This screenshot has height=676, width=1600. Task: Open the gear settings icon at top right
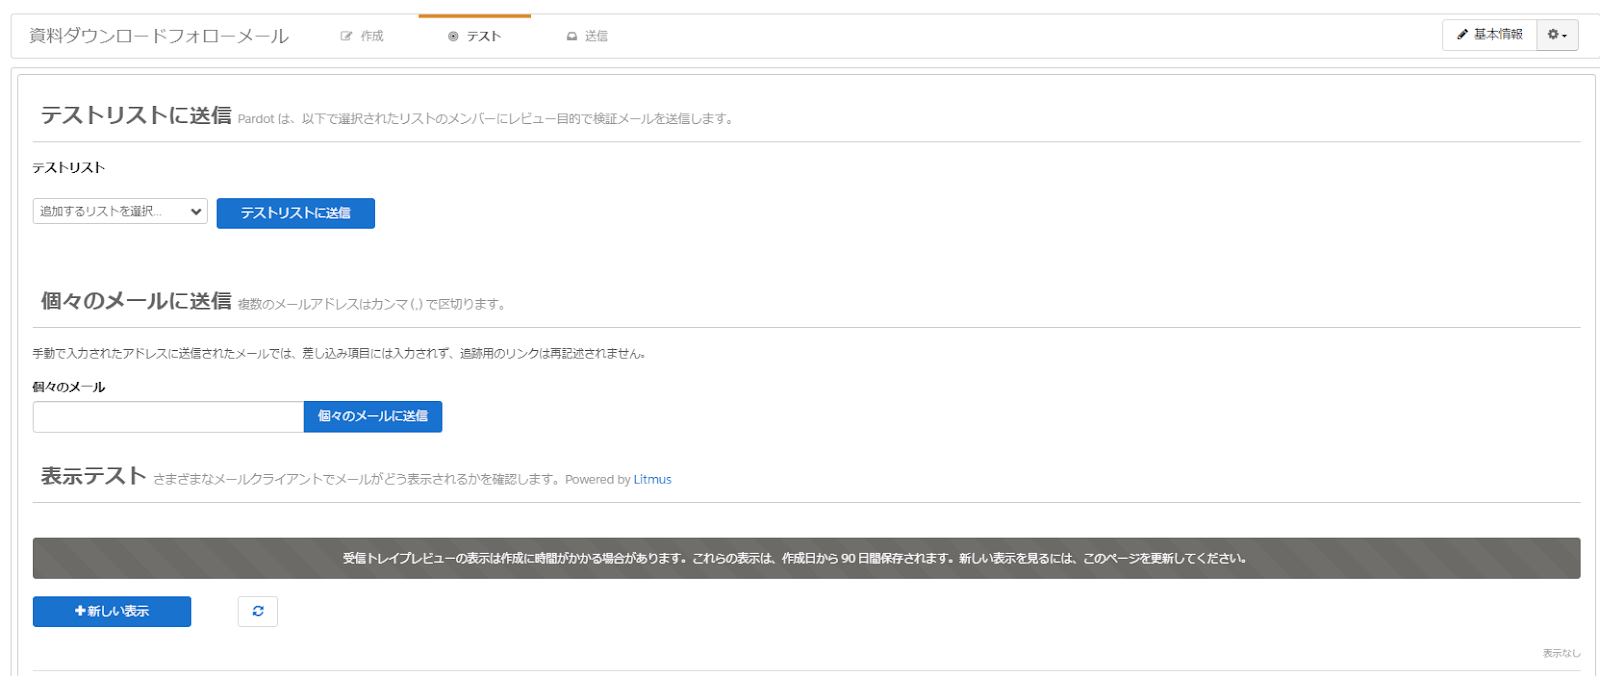click(1552, 35)
